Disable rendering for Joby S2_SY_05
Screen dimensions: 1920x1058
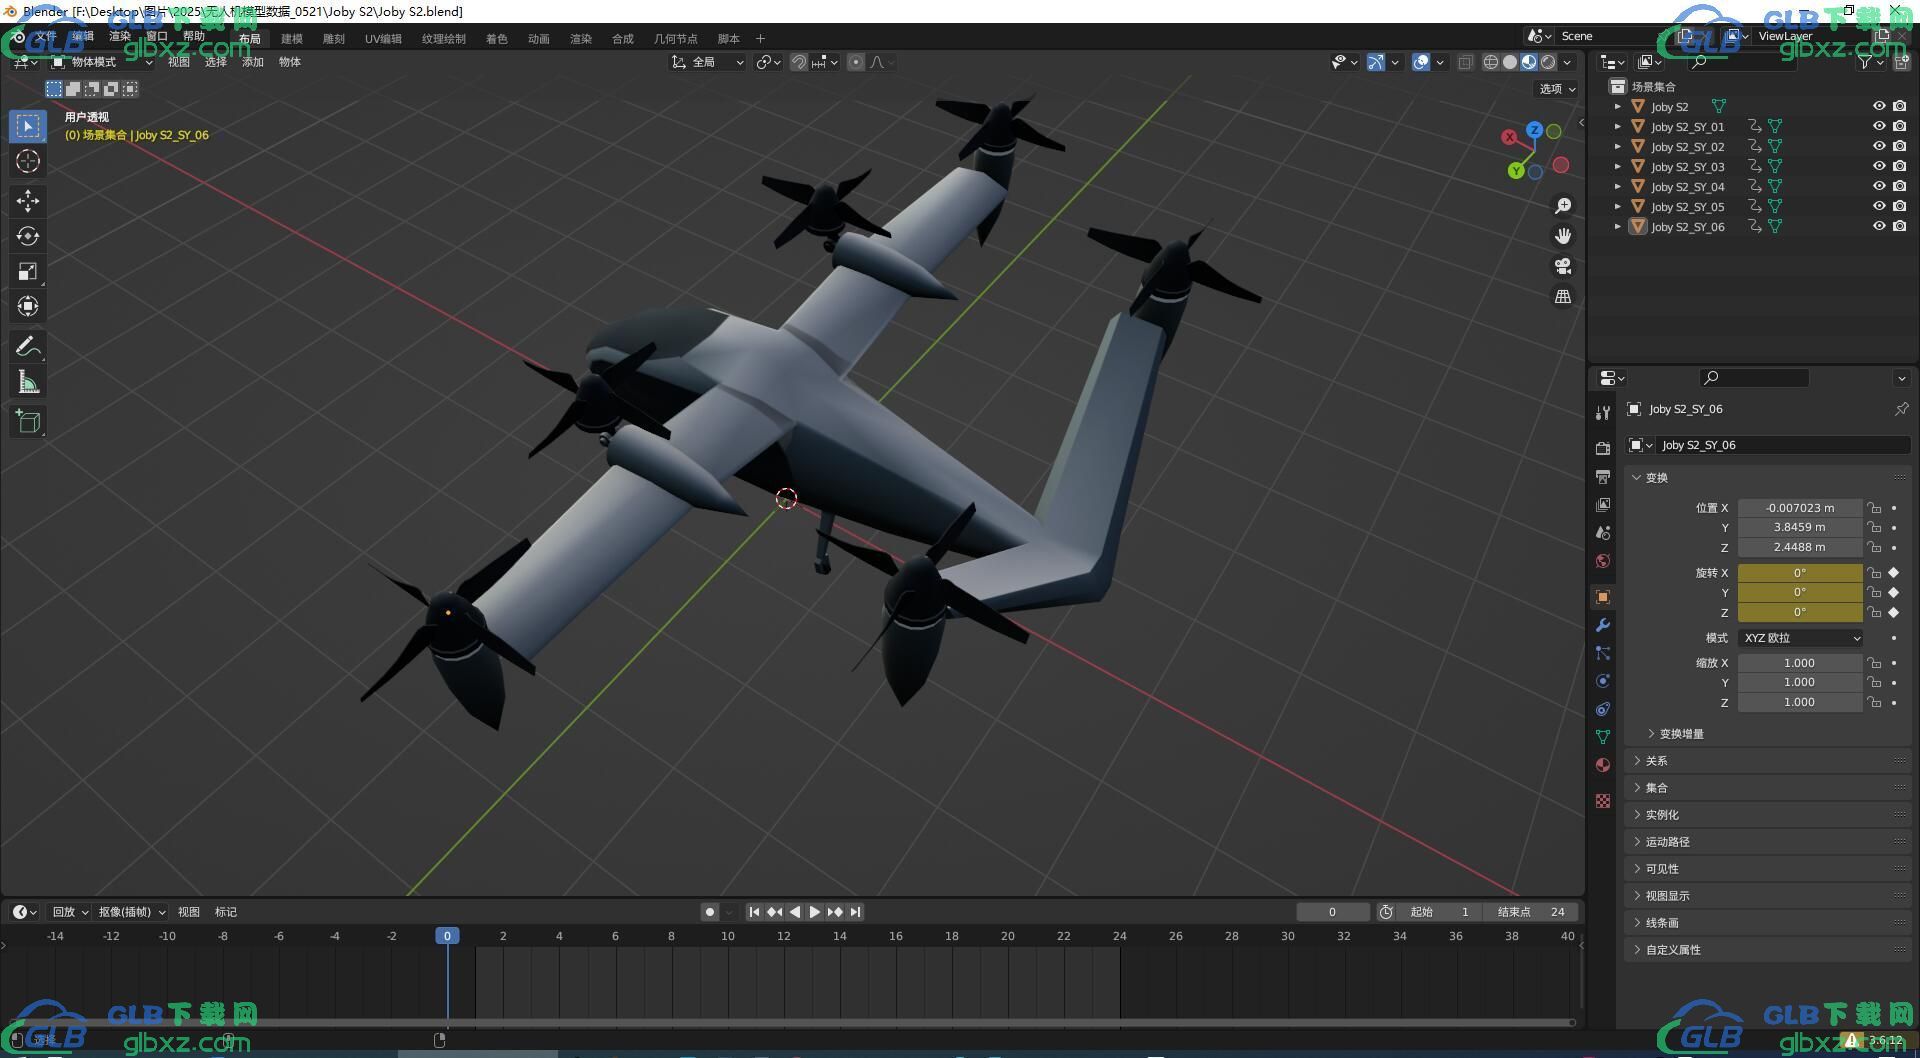pos(1899,206)
